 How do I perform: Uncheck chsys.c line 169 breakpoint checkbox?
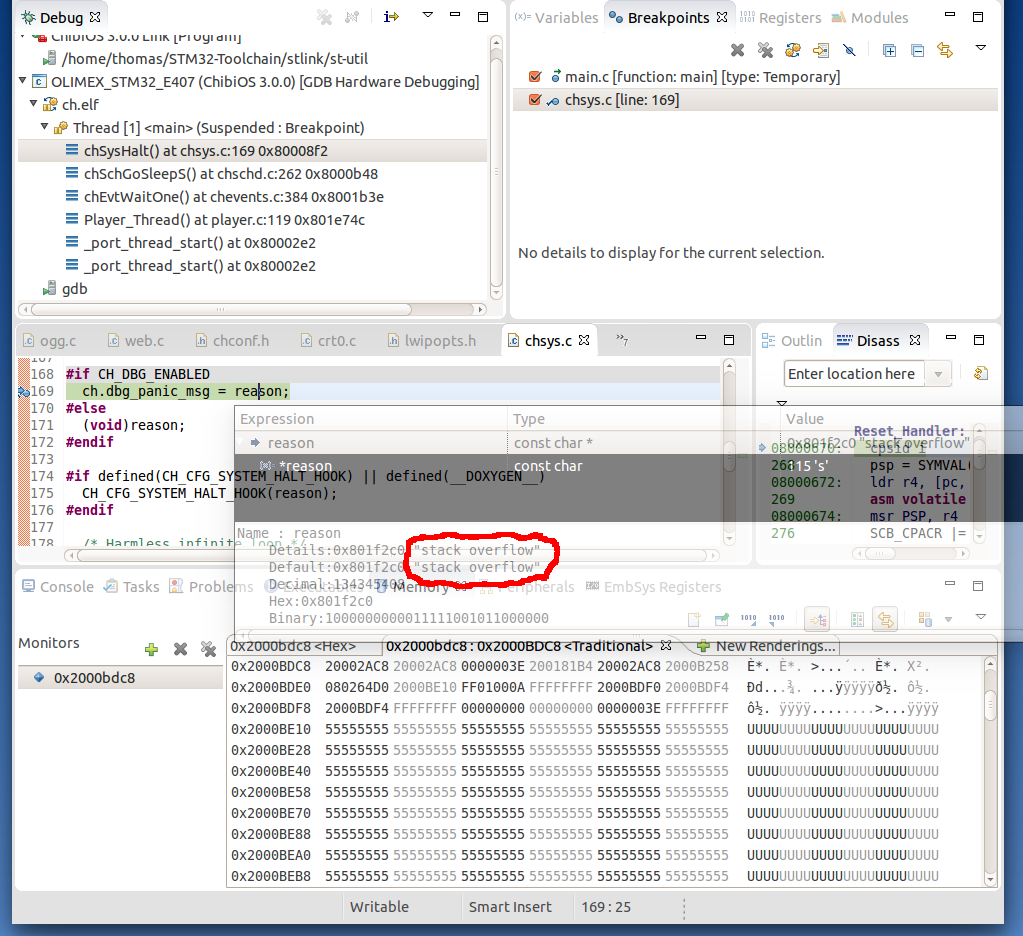click(535, 100)
